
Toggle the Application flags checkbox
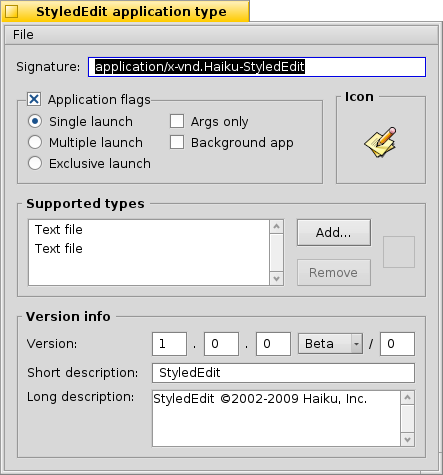coord(34,99)
